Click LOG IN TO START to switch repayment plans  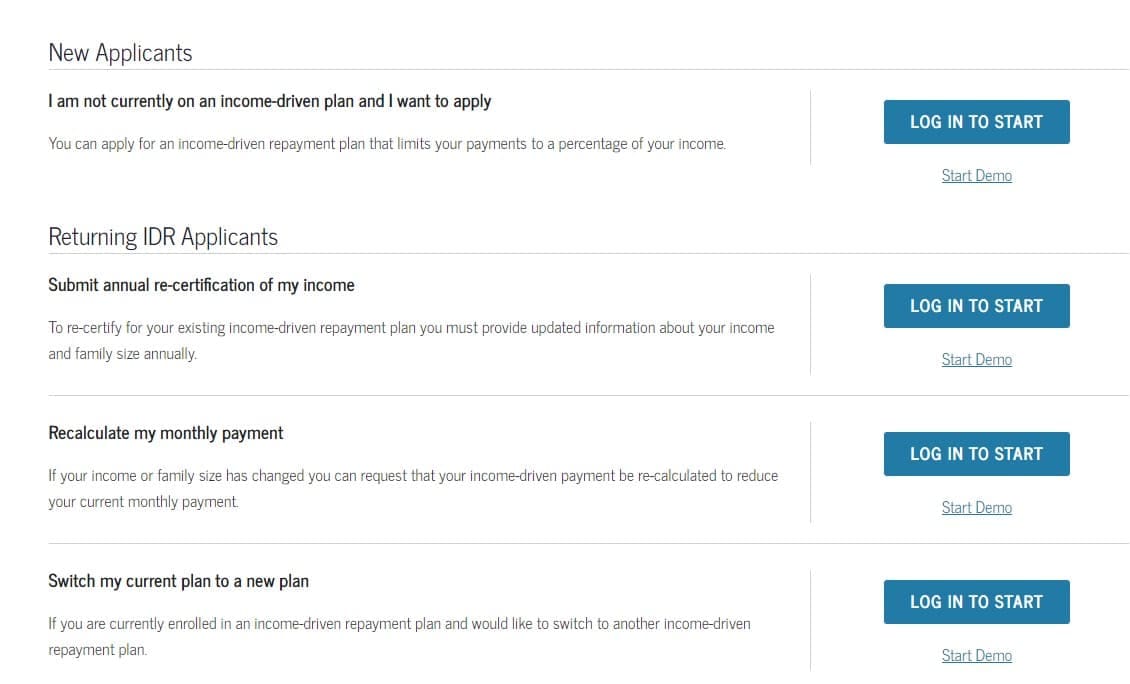[x=976, y=601]
